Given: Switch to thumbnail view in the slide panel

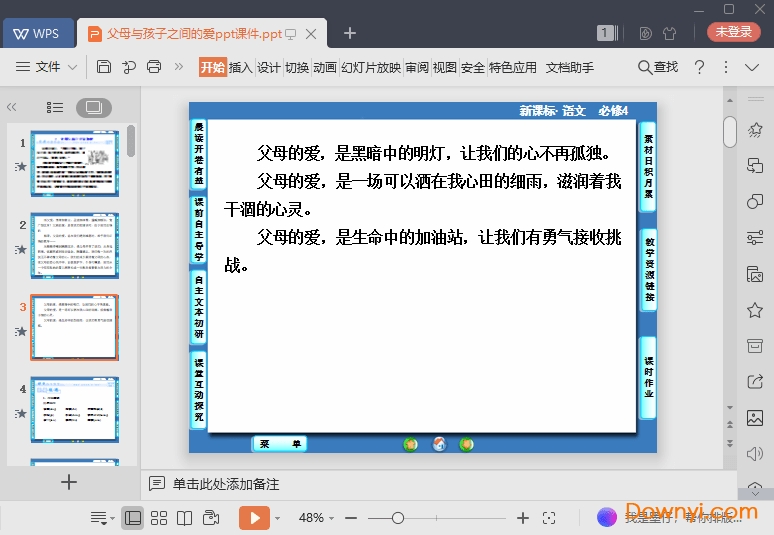Looking at the screenshot, I should coord(93,107).
